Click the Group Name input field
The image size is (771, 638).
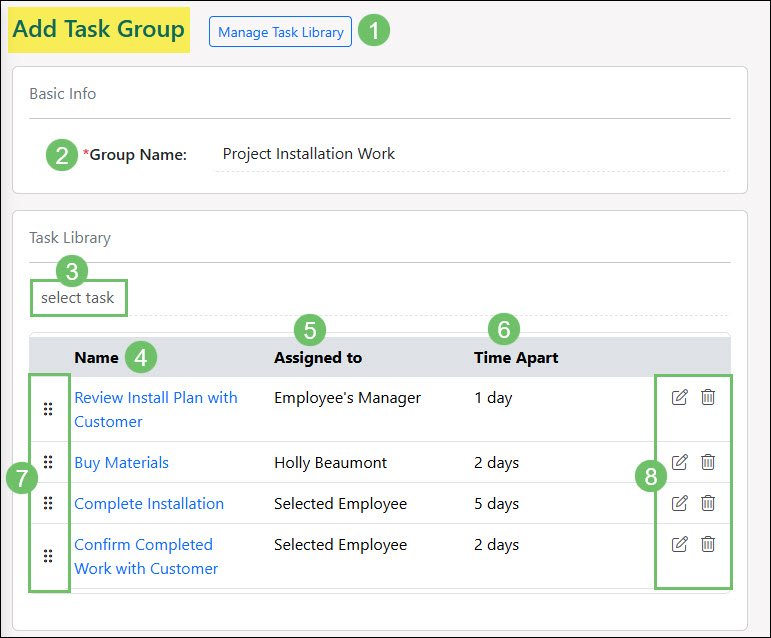point(470,154)
